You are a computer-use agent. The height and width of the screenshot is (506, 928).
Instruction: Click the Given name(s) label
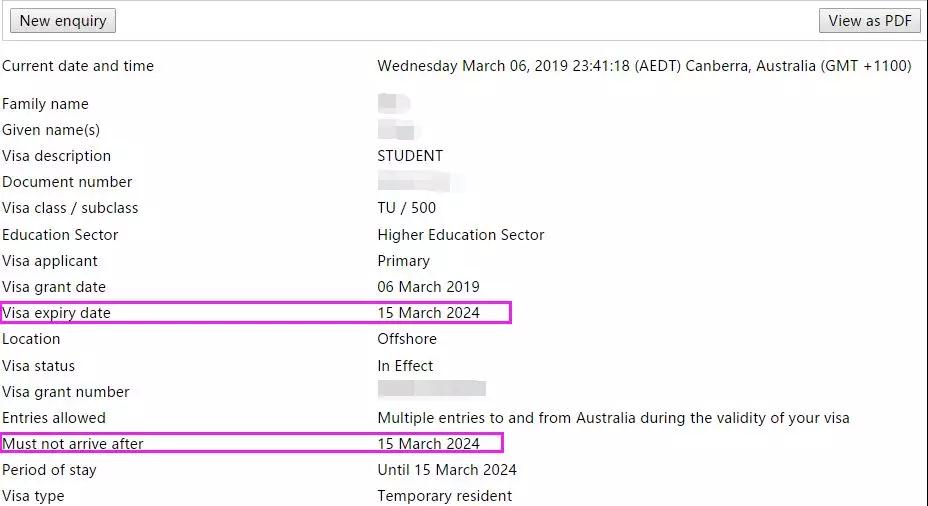51,130
